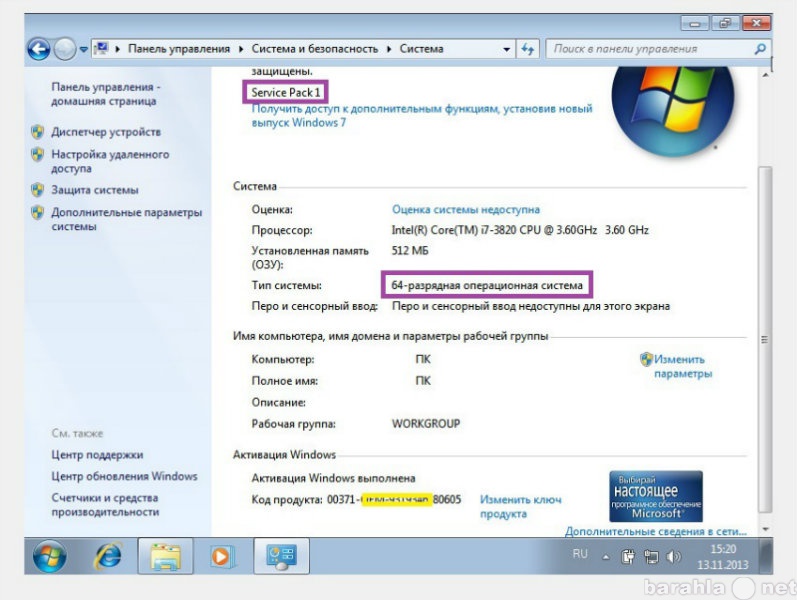Click the Forward navigation arrow
The width and height of the screenshot is (797, 600).
pos(65,49)
